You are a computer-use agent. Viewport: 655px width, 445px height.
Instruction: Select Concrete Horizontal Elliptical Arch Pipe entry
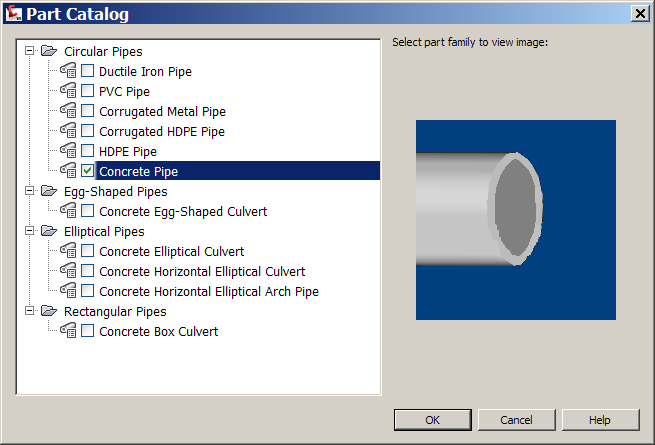pyautogui.click(x=209, y=291)
